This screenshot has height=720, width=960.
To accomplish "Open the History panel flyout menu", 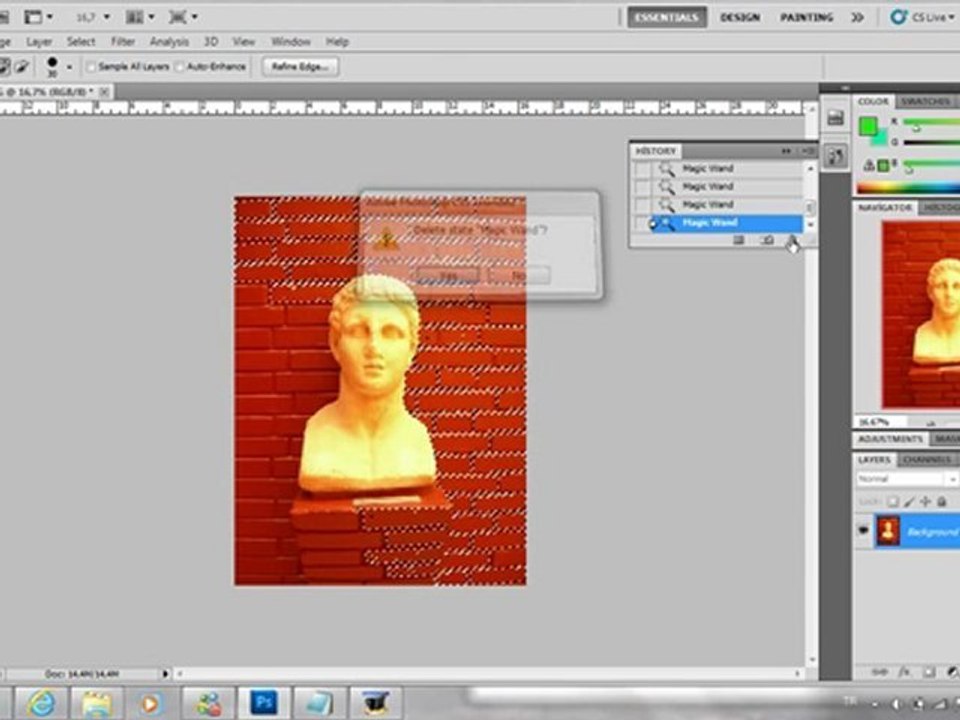I will click(808, 151).
